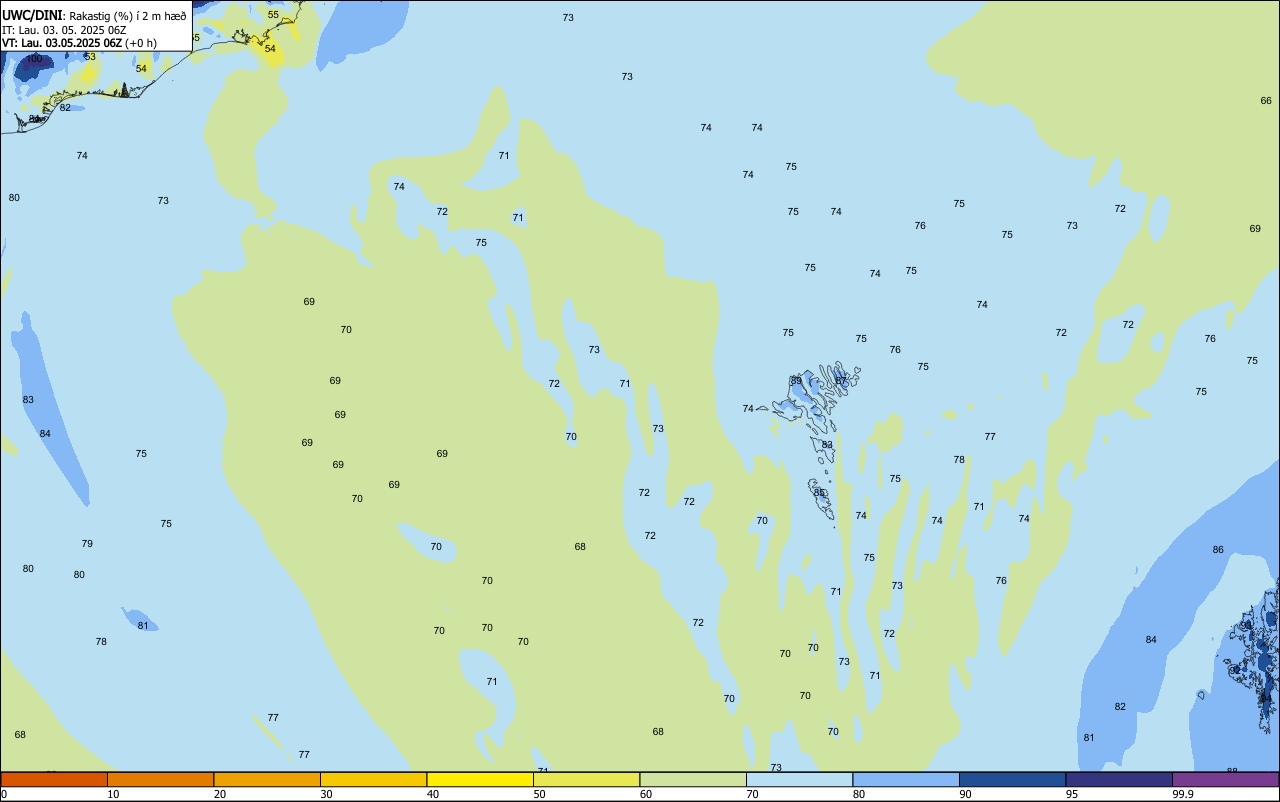Click the legend scale label "90"

click(965, 794)
